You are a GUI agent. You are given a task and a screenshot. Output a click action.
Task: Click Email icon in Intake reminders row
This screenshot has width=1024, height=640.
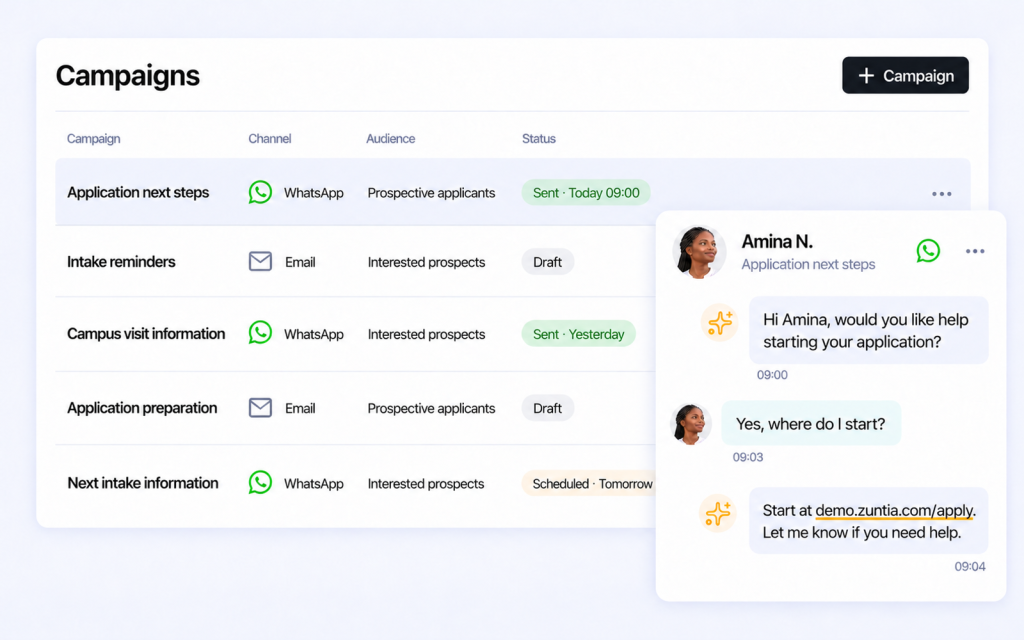pyautogui.click(x=260, y=261)
